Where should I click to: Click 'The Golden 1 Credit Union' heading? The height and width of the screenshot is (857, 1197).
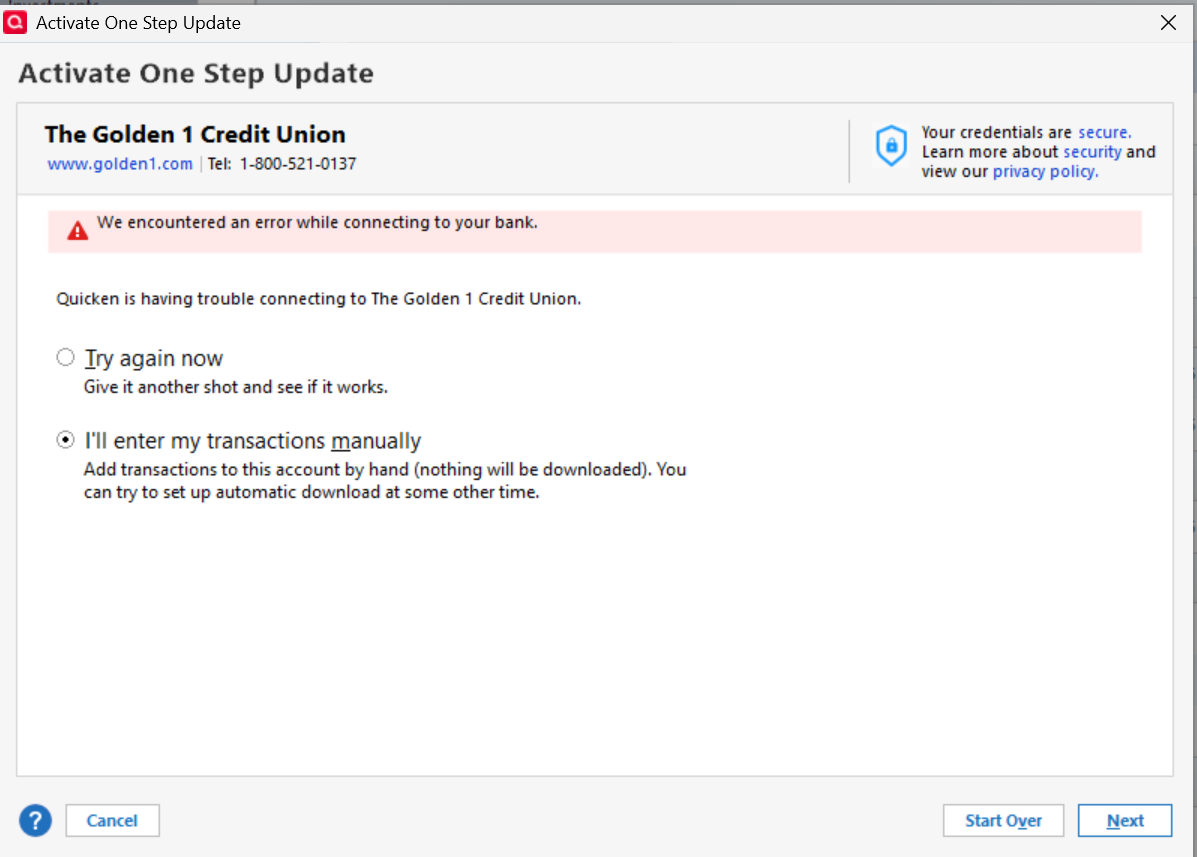(x=195, y=134)
